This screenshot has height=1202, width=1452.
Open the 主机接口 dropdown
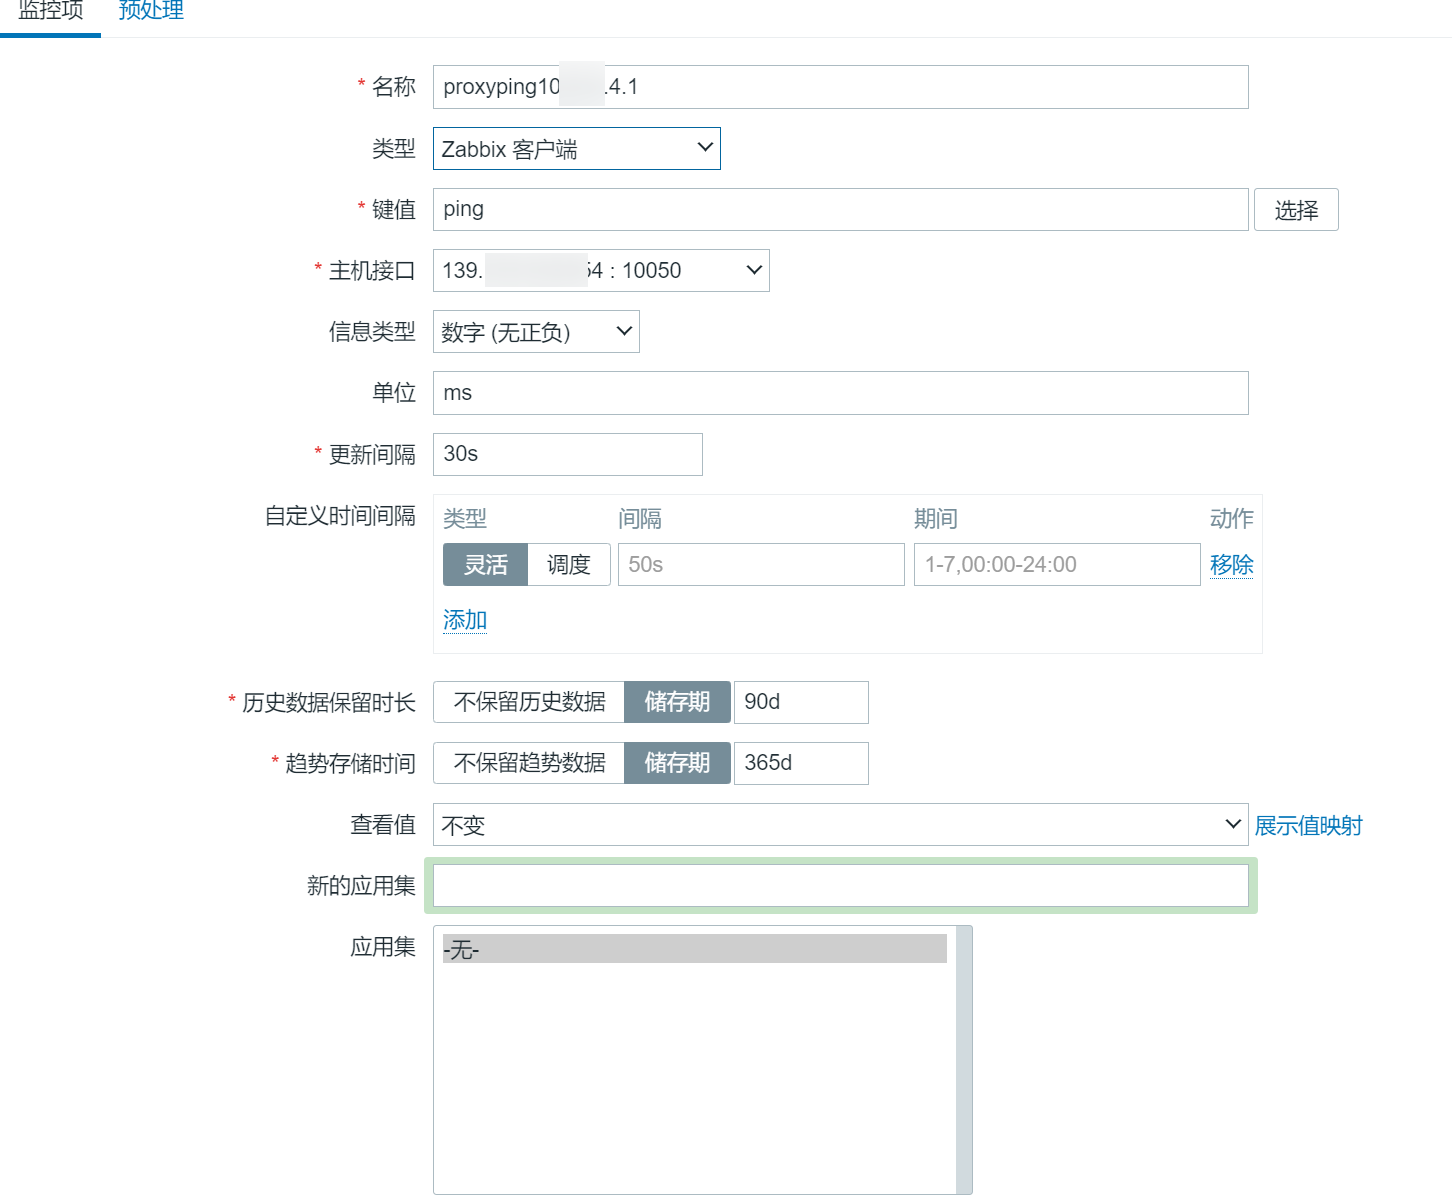[x=600, y=271]
